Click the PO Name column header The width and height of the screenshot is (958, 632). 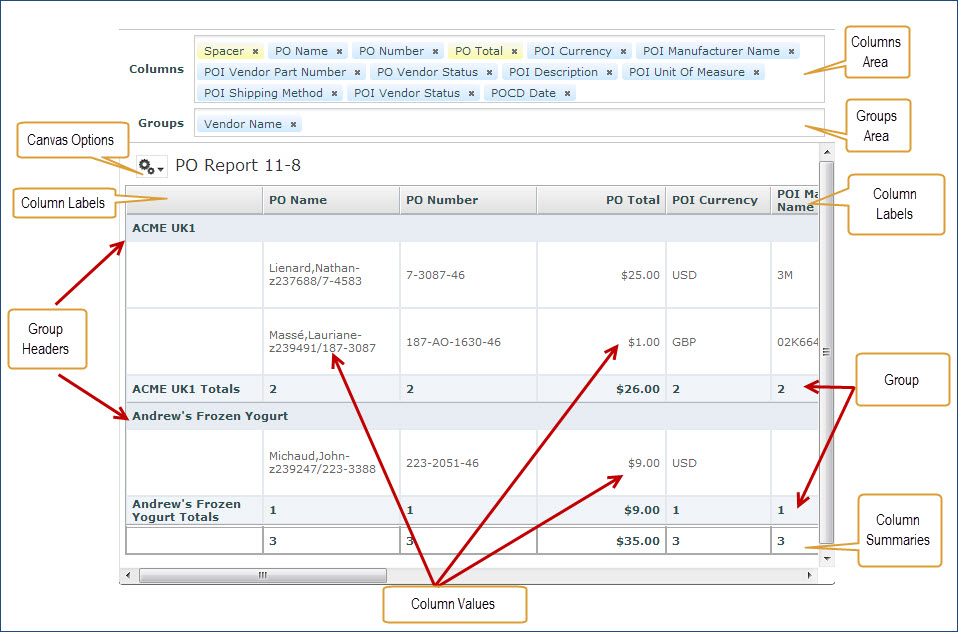pos(298,200)
